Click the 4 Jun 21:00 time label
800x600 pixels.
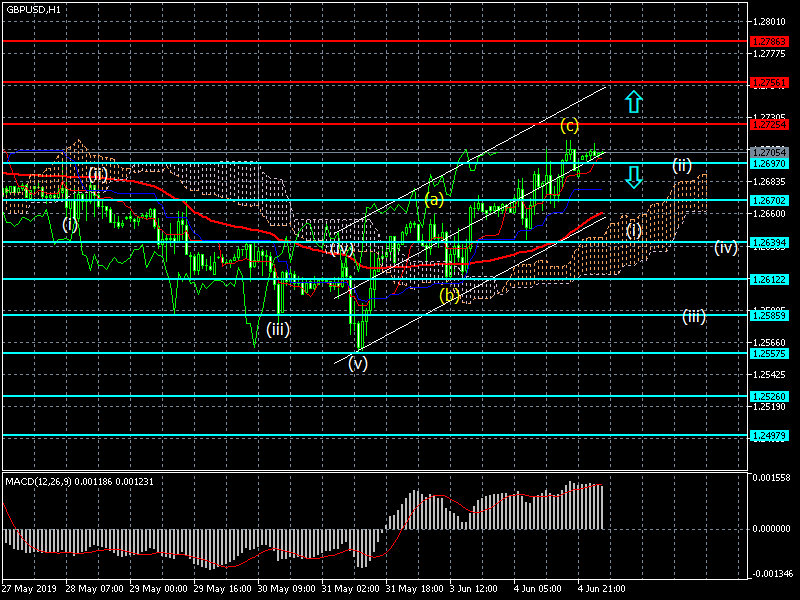(602, 589)
